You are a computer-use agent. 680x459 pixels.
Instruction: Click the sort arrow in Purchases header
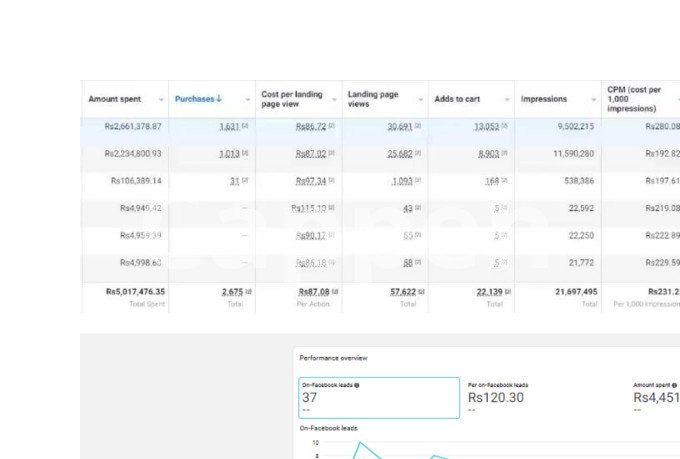(x=218, y=99)
